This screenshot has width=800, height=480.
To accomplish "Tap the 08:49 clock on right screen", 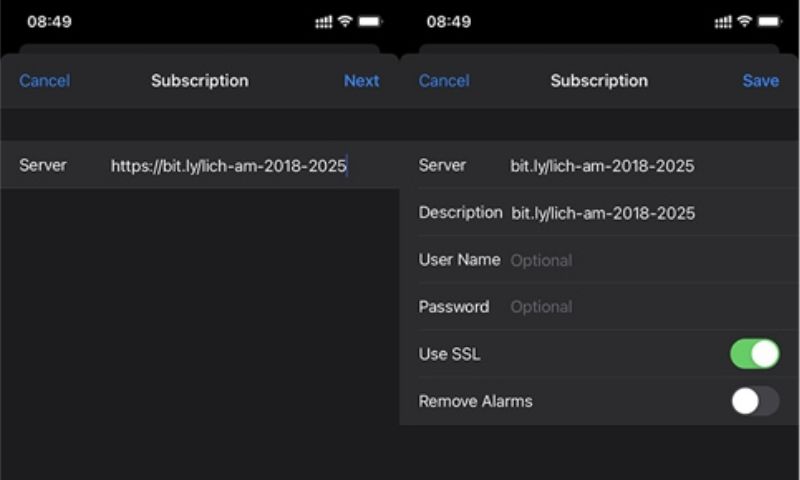I will [x=448, y=21].
